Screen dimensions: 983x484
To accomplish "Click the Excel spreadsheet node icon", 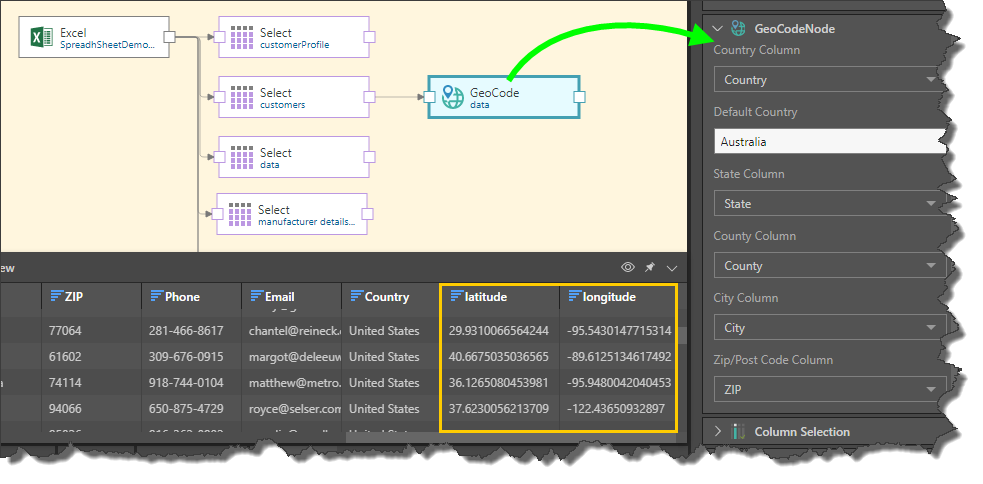I will (x=41, y=38).
